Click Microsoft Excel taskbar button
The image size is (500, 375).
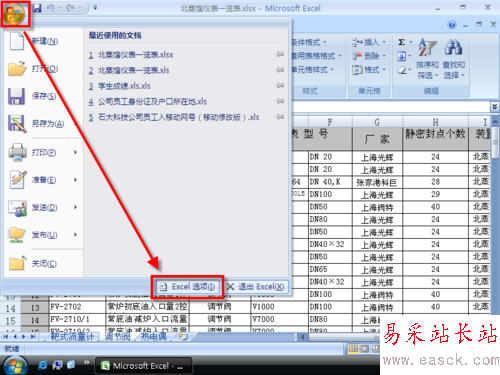point(143,366)
